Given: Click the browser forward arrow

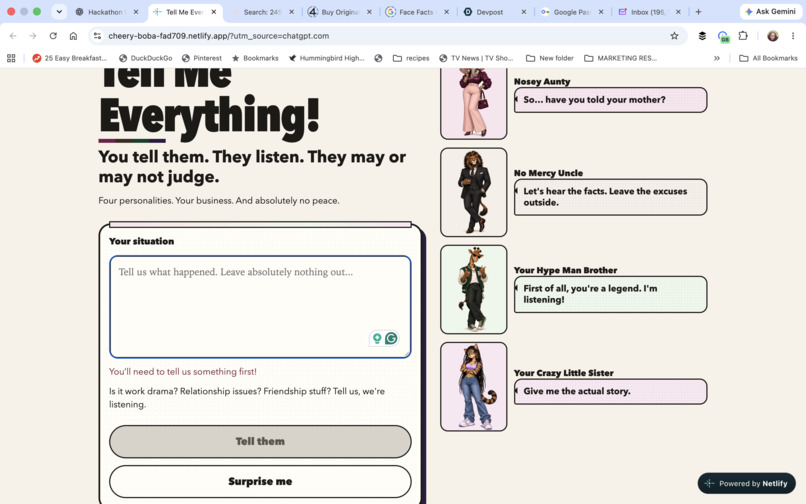Looking at the screenshot, I should (x=33, y=36).
